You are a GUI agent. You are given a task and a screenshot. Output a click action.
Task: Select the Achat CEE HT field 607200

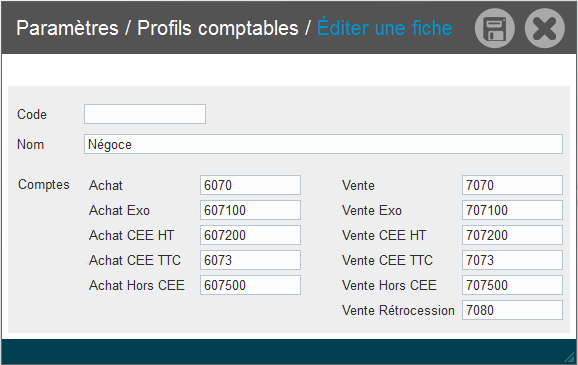(250, 235)
